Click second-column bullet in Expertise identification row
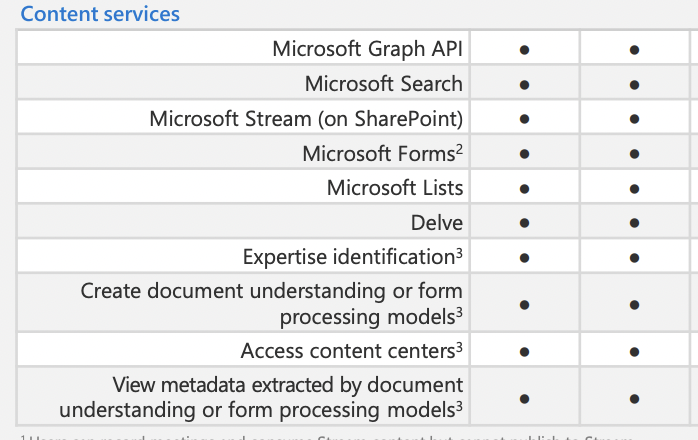 pos(634,258)
